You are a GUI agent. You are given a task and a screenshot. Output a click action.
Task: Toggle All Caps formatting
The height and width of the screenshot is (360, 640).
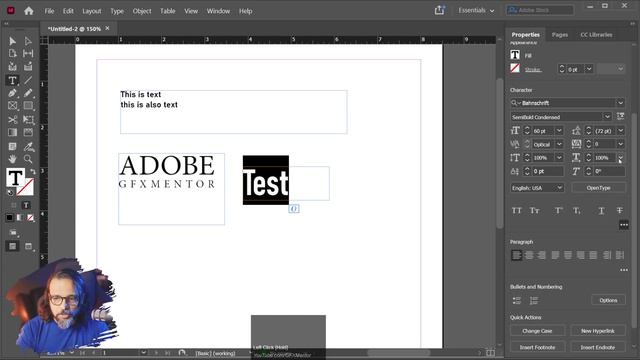pyautogui.click(x=517, y=211)
